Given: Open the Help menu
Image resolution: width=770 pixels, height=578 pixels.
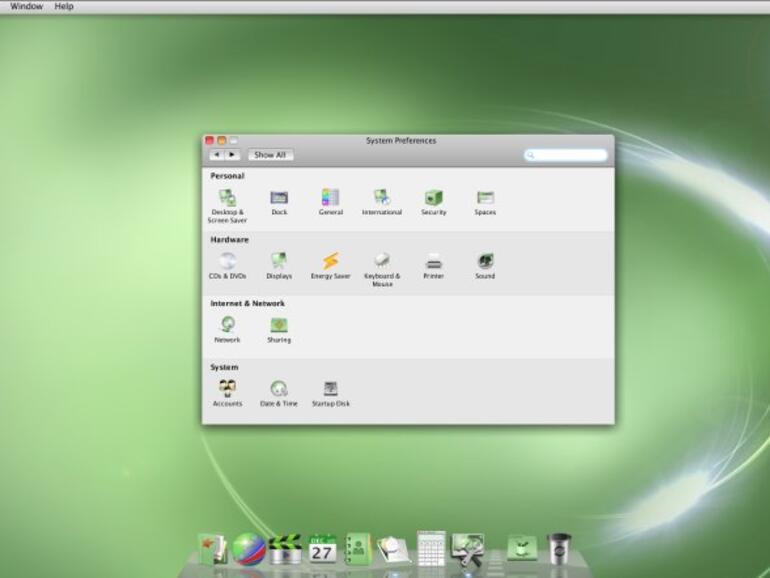Looking at the screenshot, I should tap(64, 6).
